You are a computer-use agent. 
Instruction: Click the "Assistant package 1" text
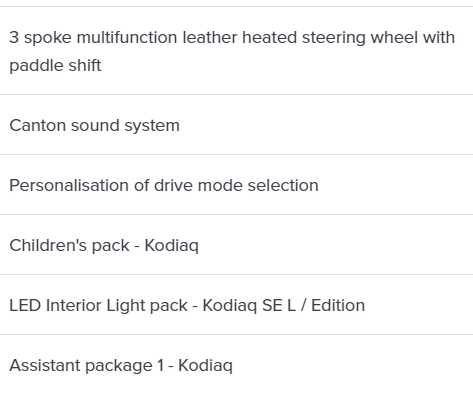coord(87,366)
